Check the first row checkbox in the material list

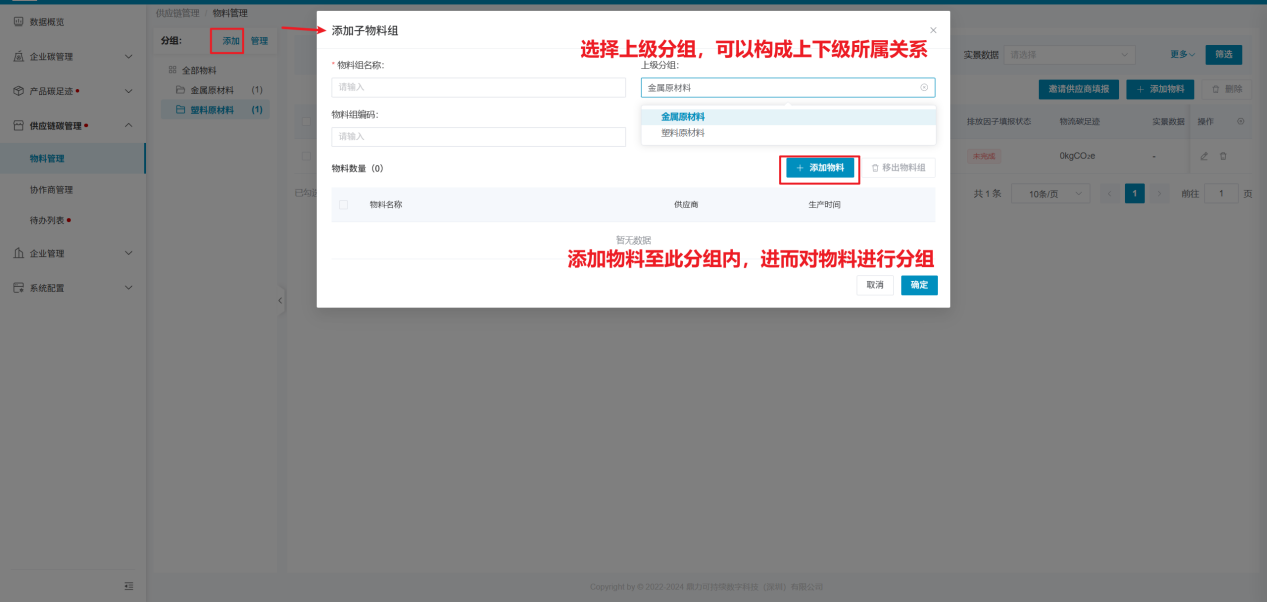point(307,156)
